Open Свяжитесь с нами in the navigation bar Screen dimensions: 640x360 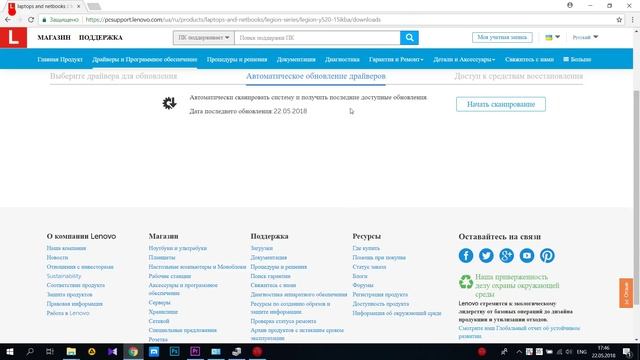(529, 59)
